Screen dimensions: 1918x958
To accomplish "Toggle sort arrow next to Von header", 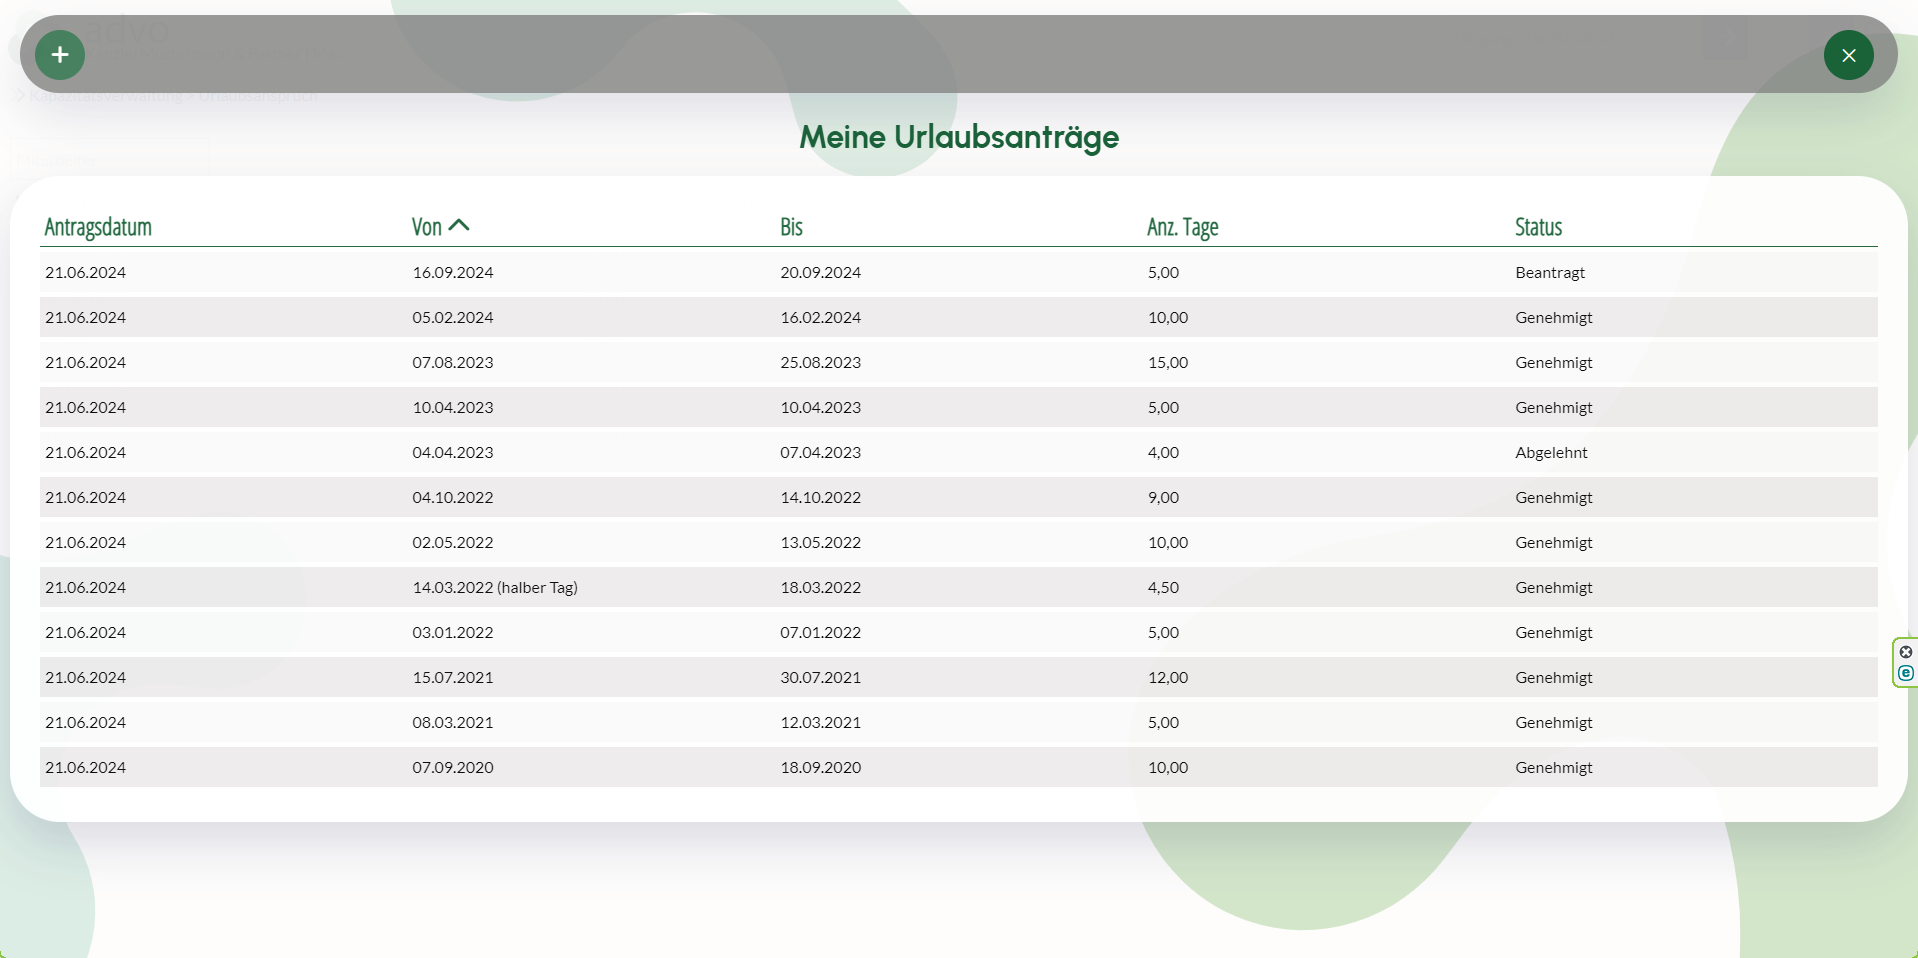I will (x=459, y=226).
